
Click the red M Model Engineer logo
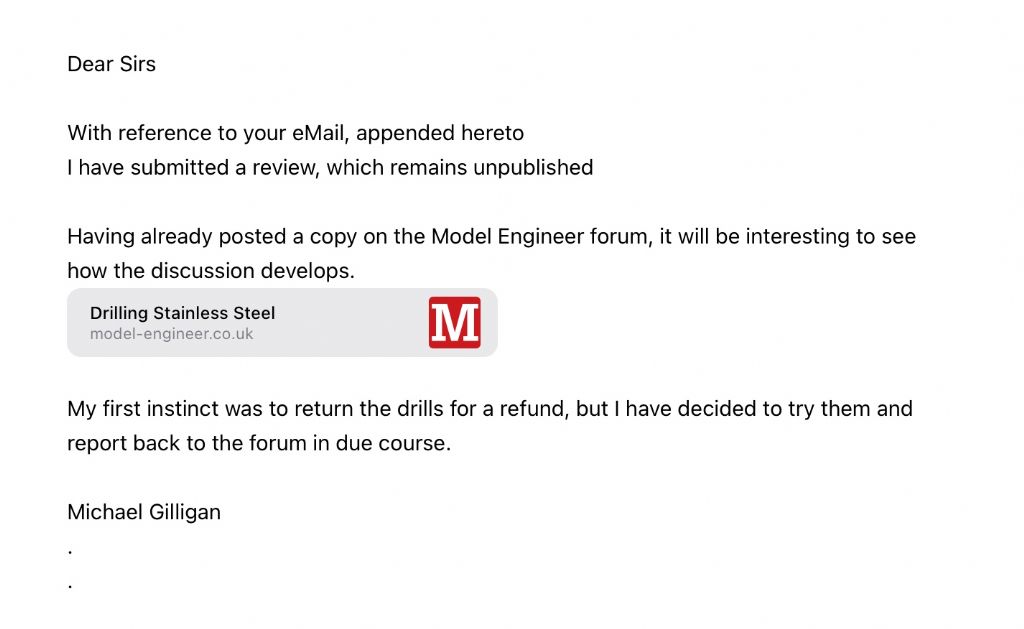[x=455, y=323]
